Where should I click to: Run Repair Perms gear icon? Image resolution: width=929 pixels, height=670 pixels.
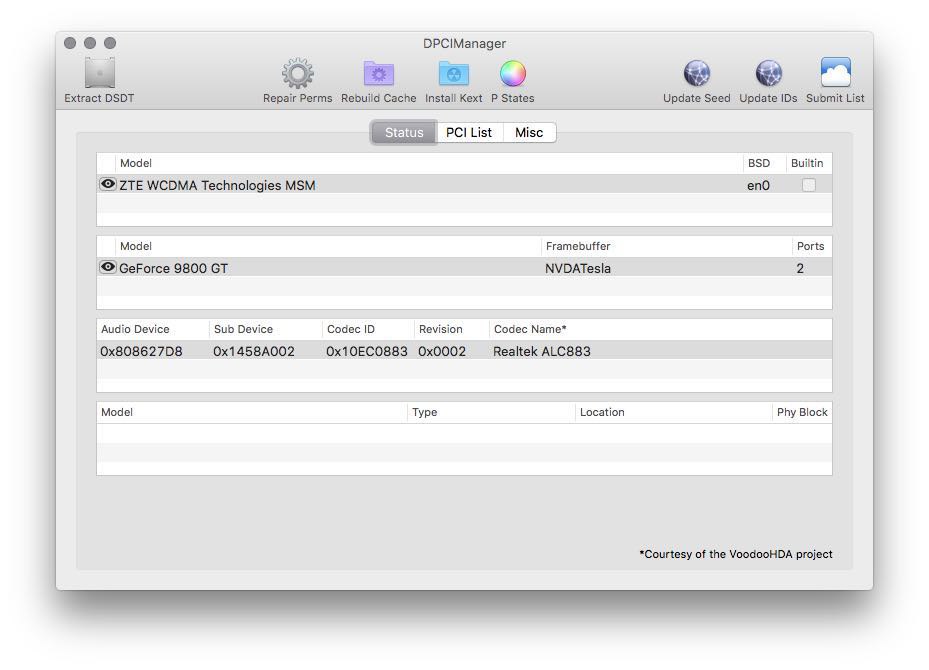click(297, 73)
